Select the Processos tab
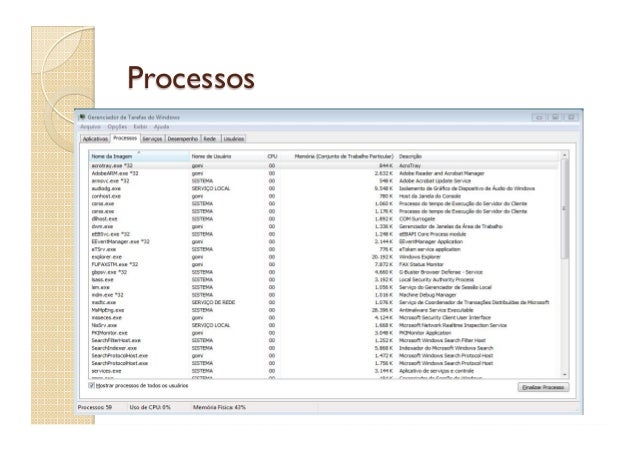Screen dimensions: 638x451 125,138
